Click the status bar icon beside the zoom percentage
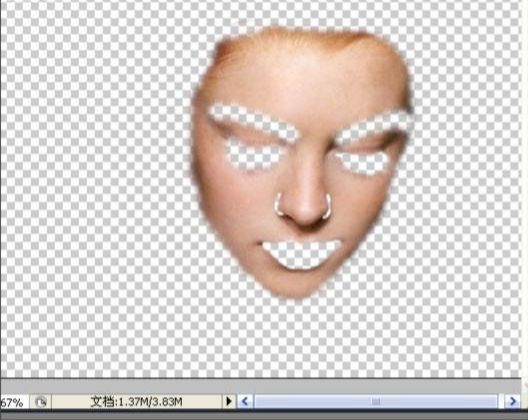528x420 pixels. 41,401
